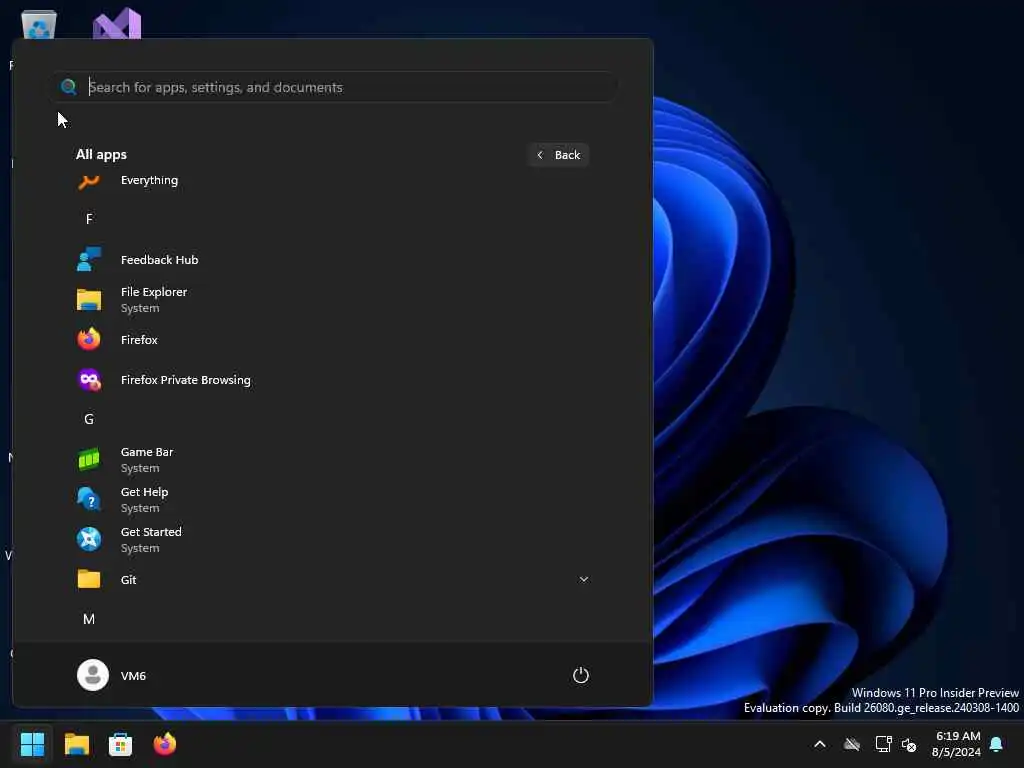Open the green Game Bar icon
This screenshot has width=1024, height=768.
pyautogui.click(x=89, y=460)
